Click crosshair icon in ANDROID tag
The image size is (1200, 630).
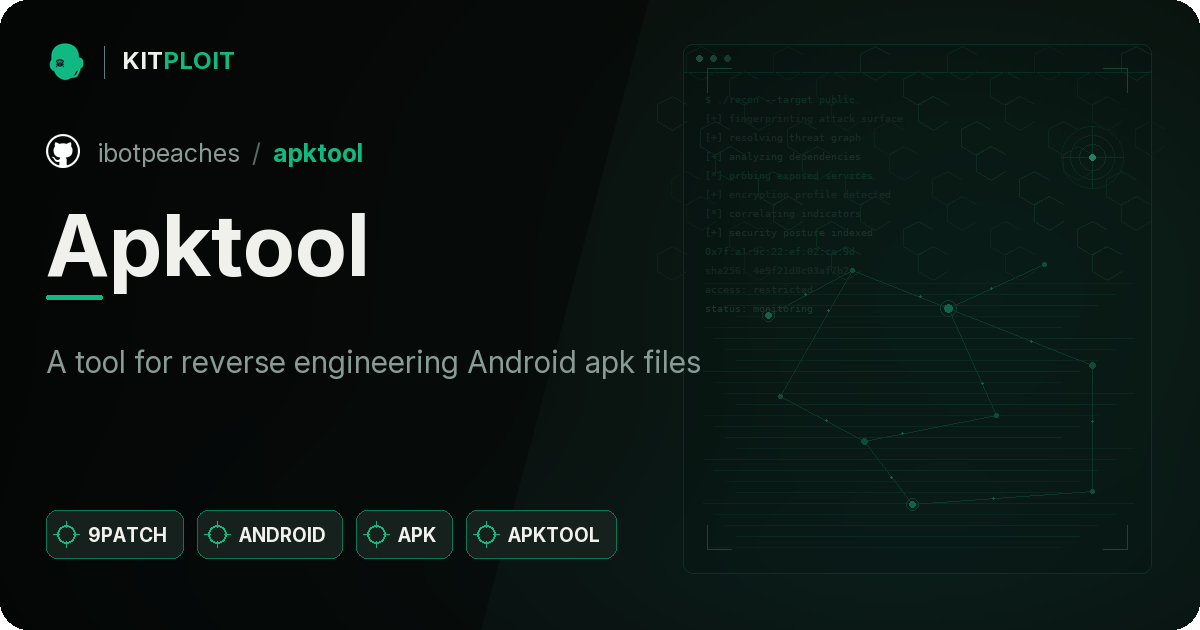point(218,535)
